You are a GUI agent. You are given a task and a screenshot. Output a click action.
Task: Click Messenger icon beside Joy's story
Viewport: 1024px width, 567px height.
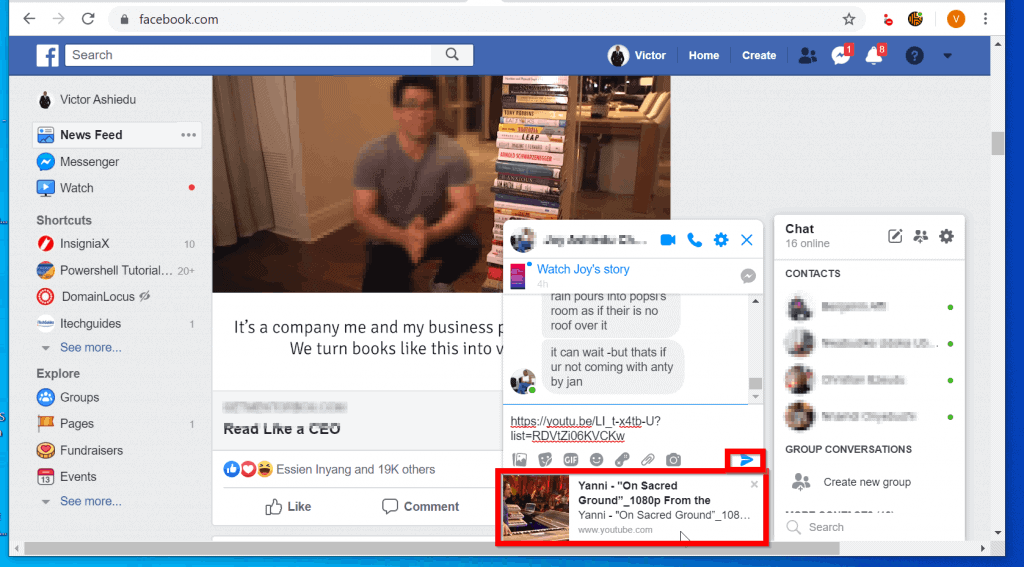pos(748,276)
